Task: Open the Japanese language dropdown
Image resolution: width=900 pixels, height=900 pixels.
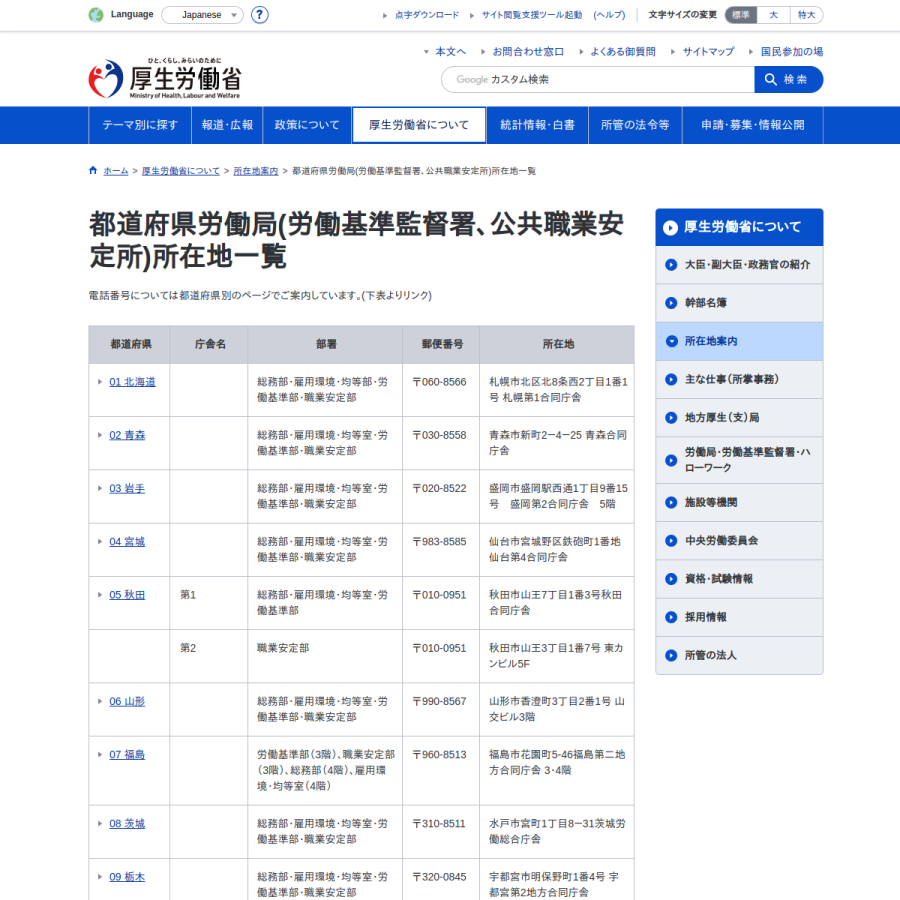Action: (x=203, y=15)
